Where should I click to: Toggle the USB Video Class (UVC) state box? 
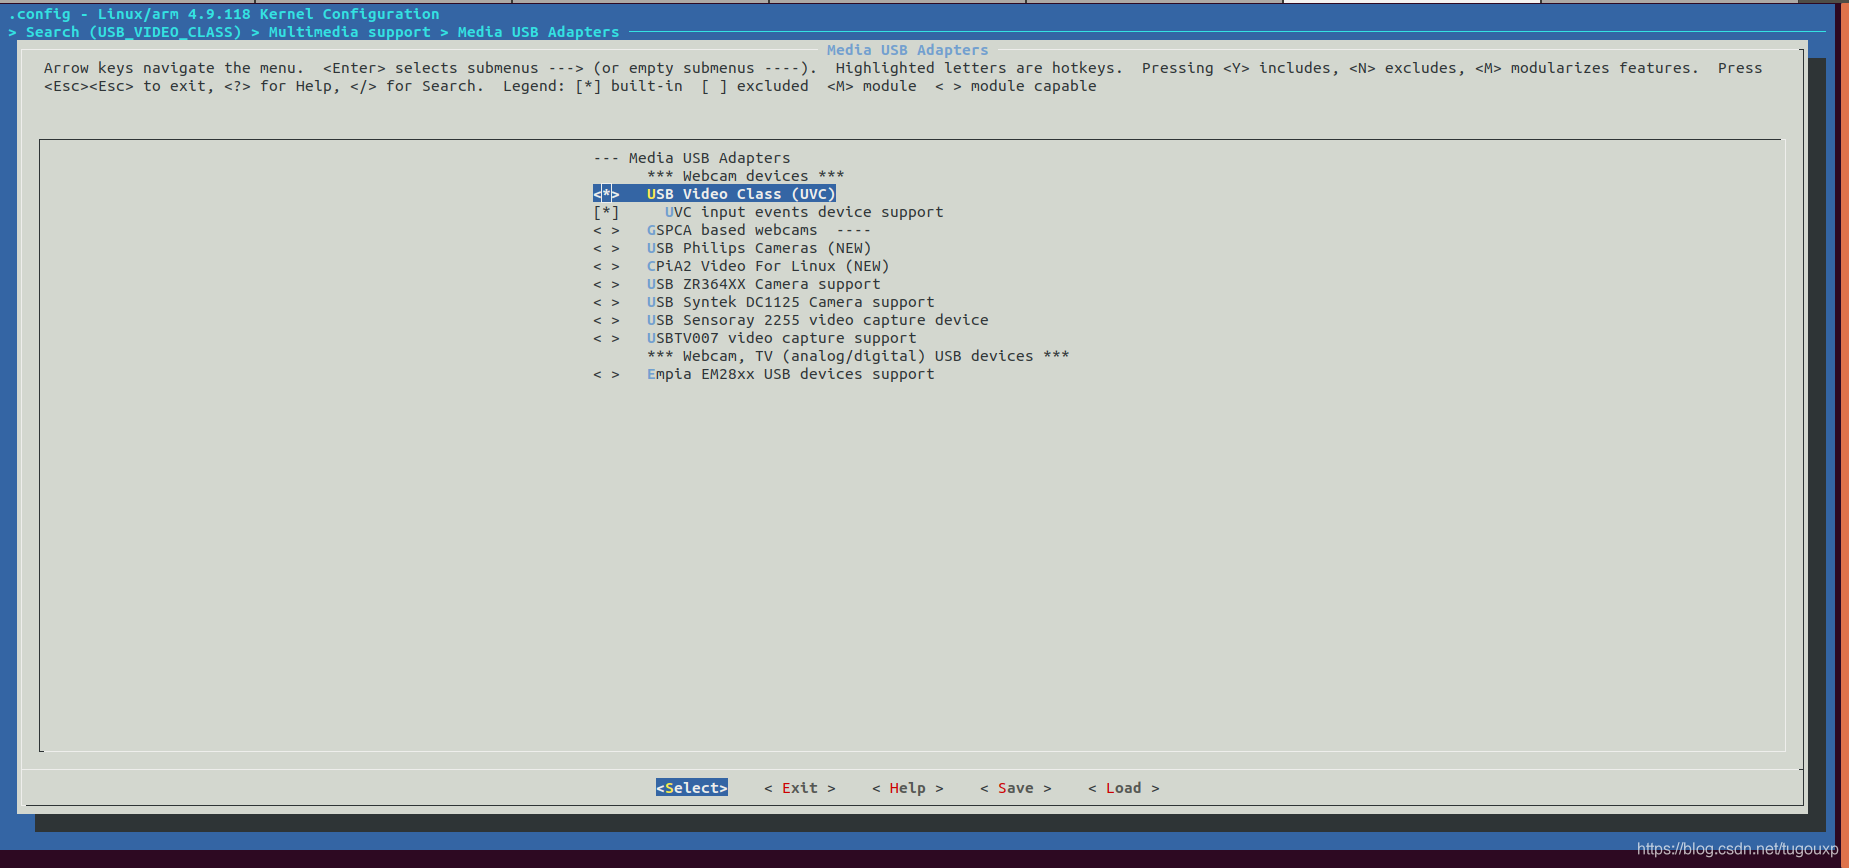[x=606, y=194]
